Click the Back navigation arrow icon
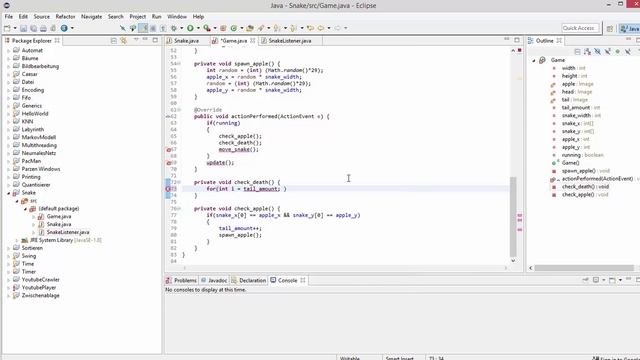 pos(321,28)
